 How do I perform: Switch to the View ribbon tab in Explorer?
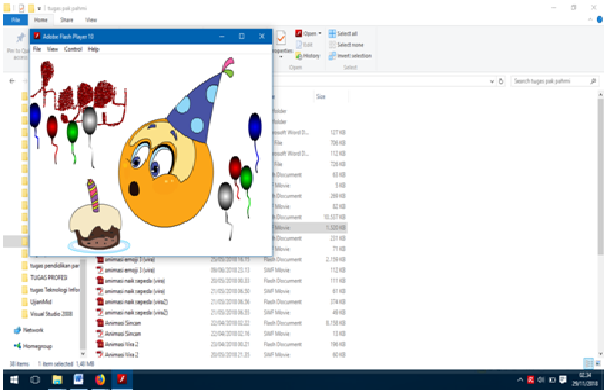tap(91, 20)
